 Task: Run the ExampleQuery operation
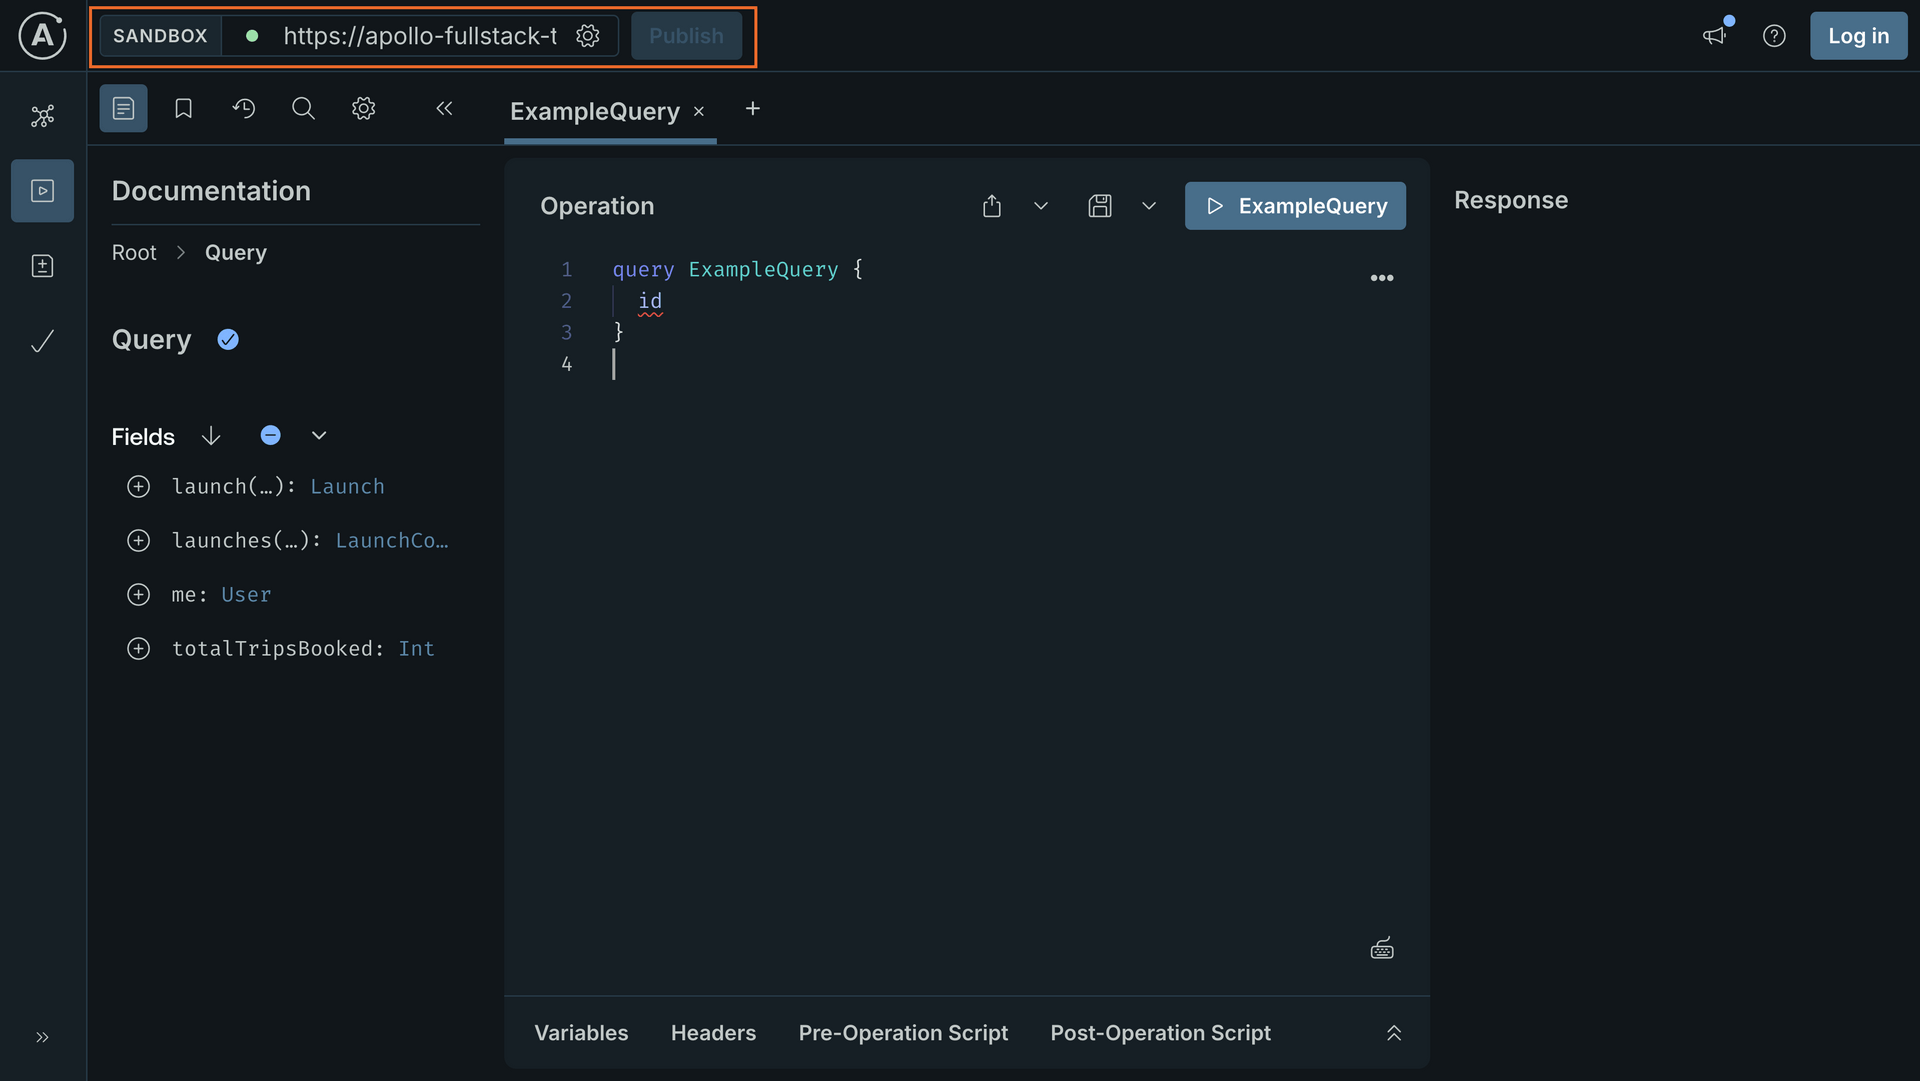point(1295,205)
